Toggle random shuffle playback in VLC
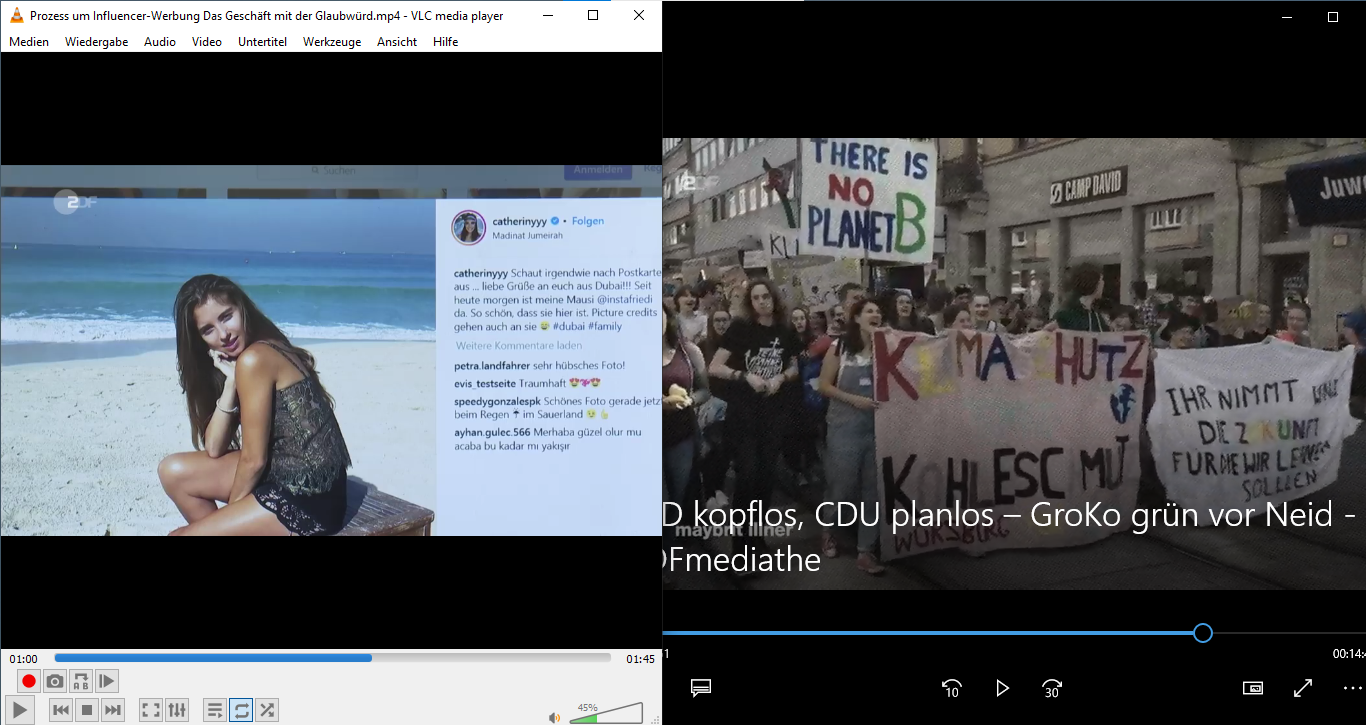 click(x=267, y=710)
